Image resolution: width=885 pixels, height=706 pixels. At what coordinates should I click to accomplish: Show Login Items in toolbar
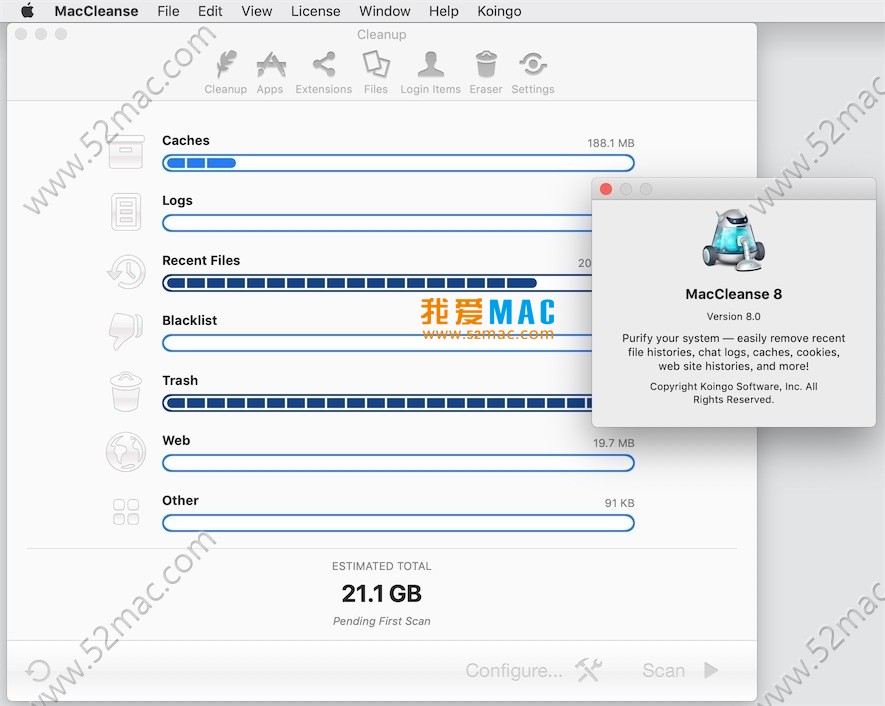pos(430,73)
